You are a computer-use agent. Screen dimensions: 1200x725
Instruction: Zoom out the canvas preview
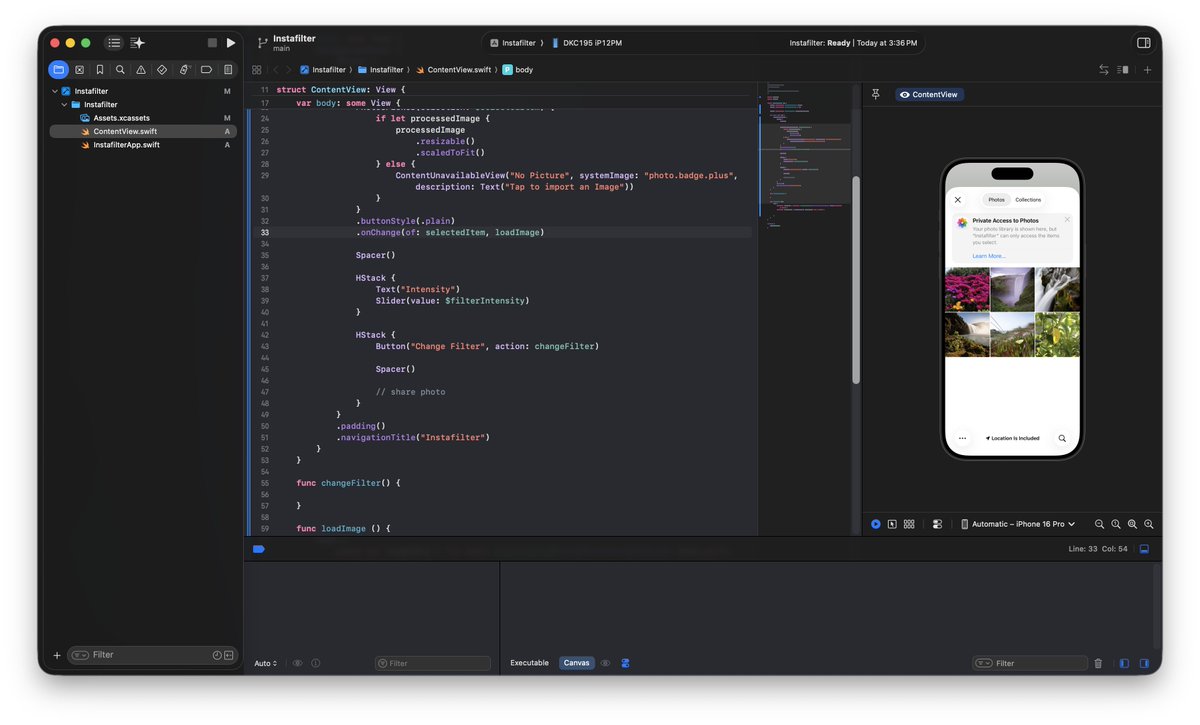click(x=1099, y=524)
